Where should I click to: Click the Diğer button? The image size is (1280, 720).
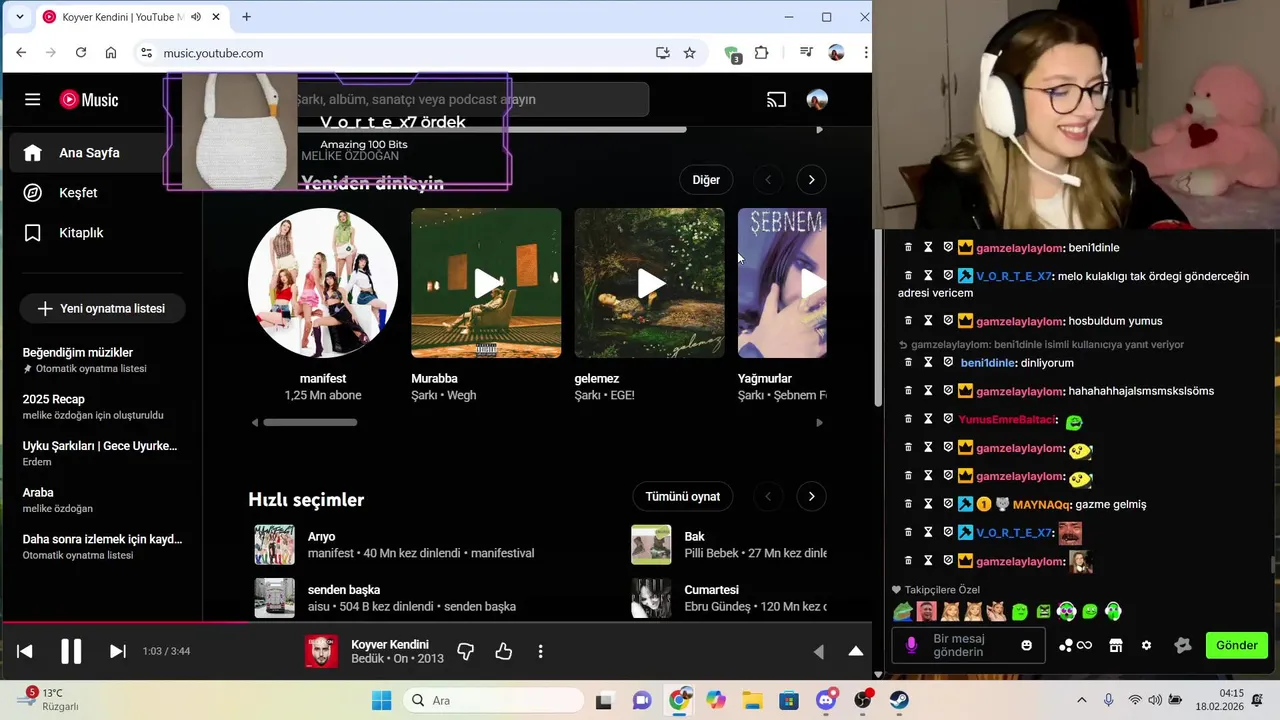(706, 180)
